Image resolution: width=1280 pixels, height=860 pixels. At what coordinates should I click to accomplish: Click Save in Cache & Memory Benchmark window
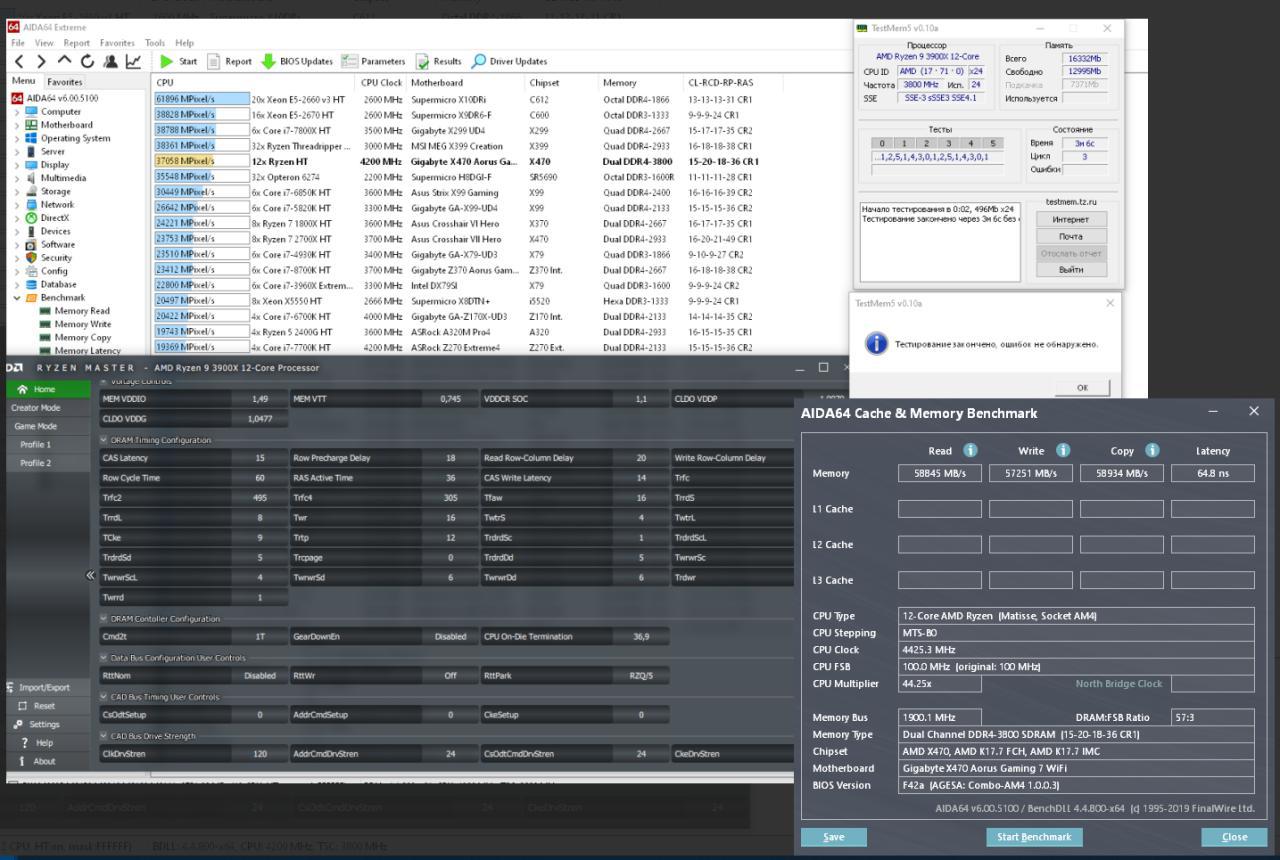(x=833, y=837)
